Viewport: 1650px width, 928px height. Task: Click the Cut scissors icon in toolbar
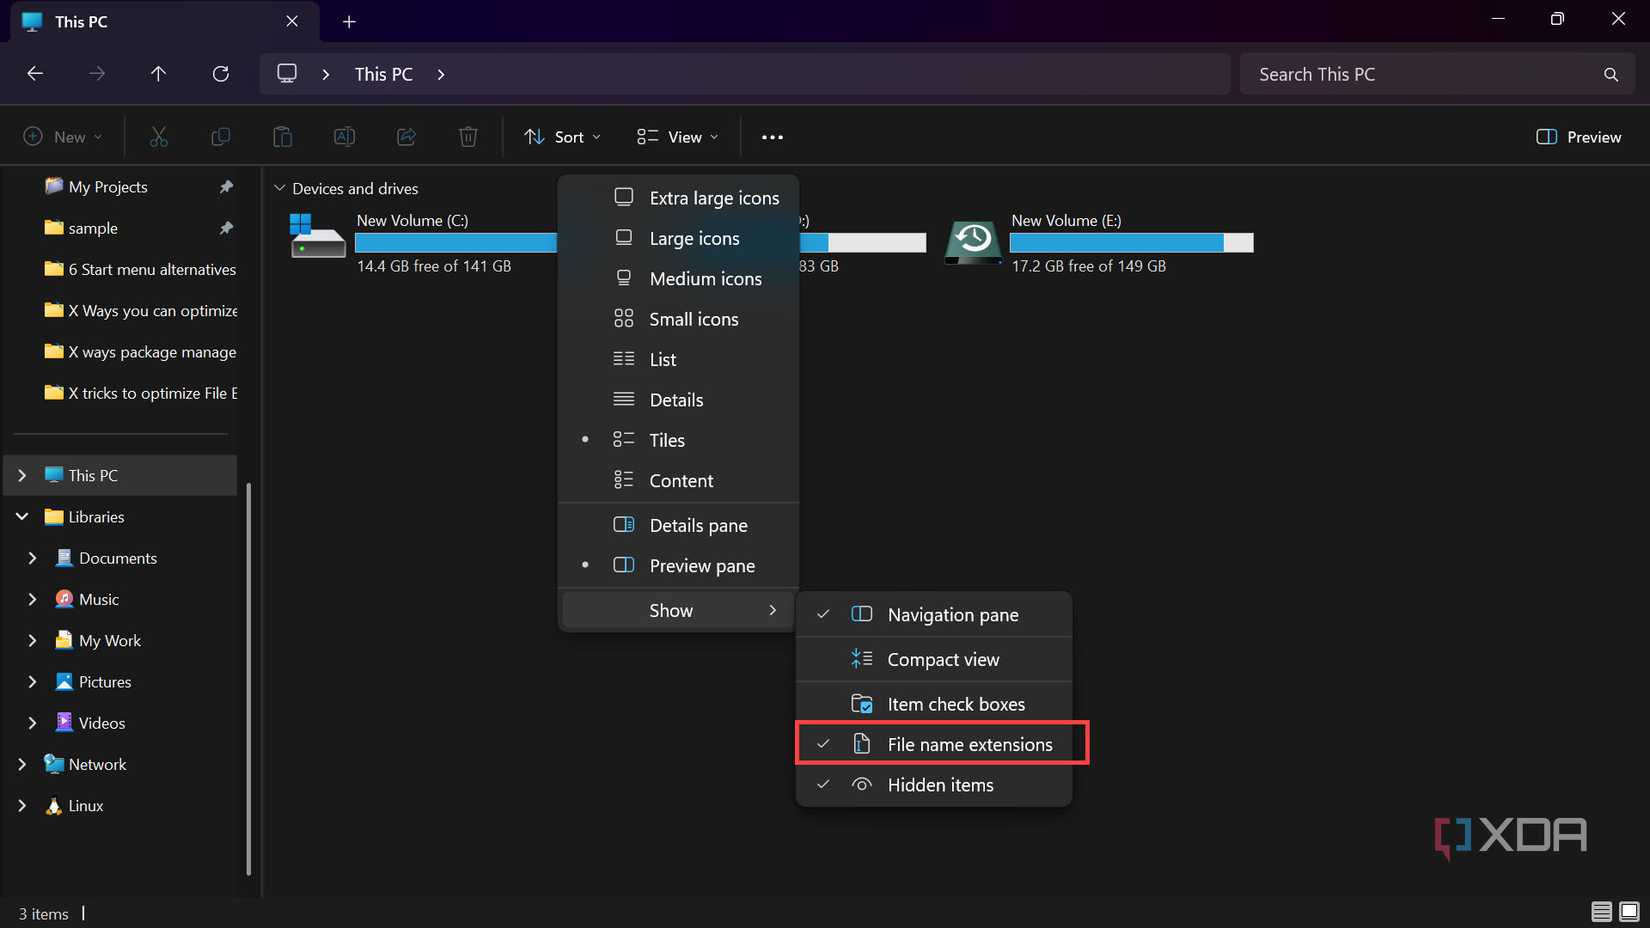(x=159, y=137)
